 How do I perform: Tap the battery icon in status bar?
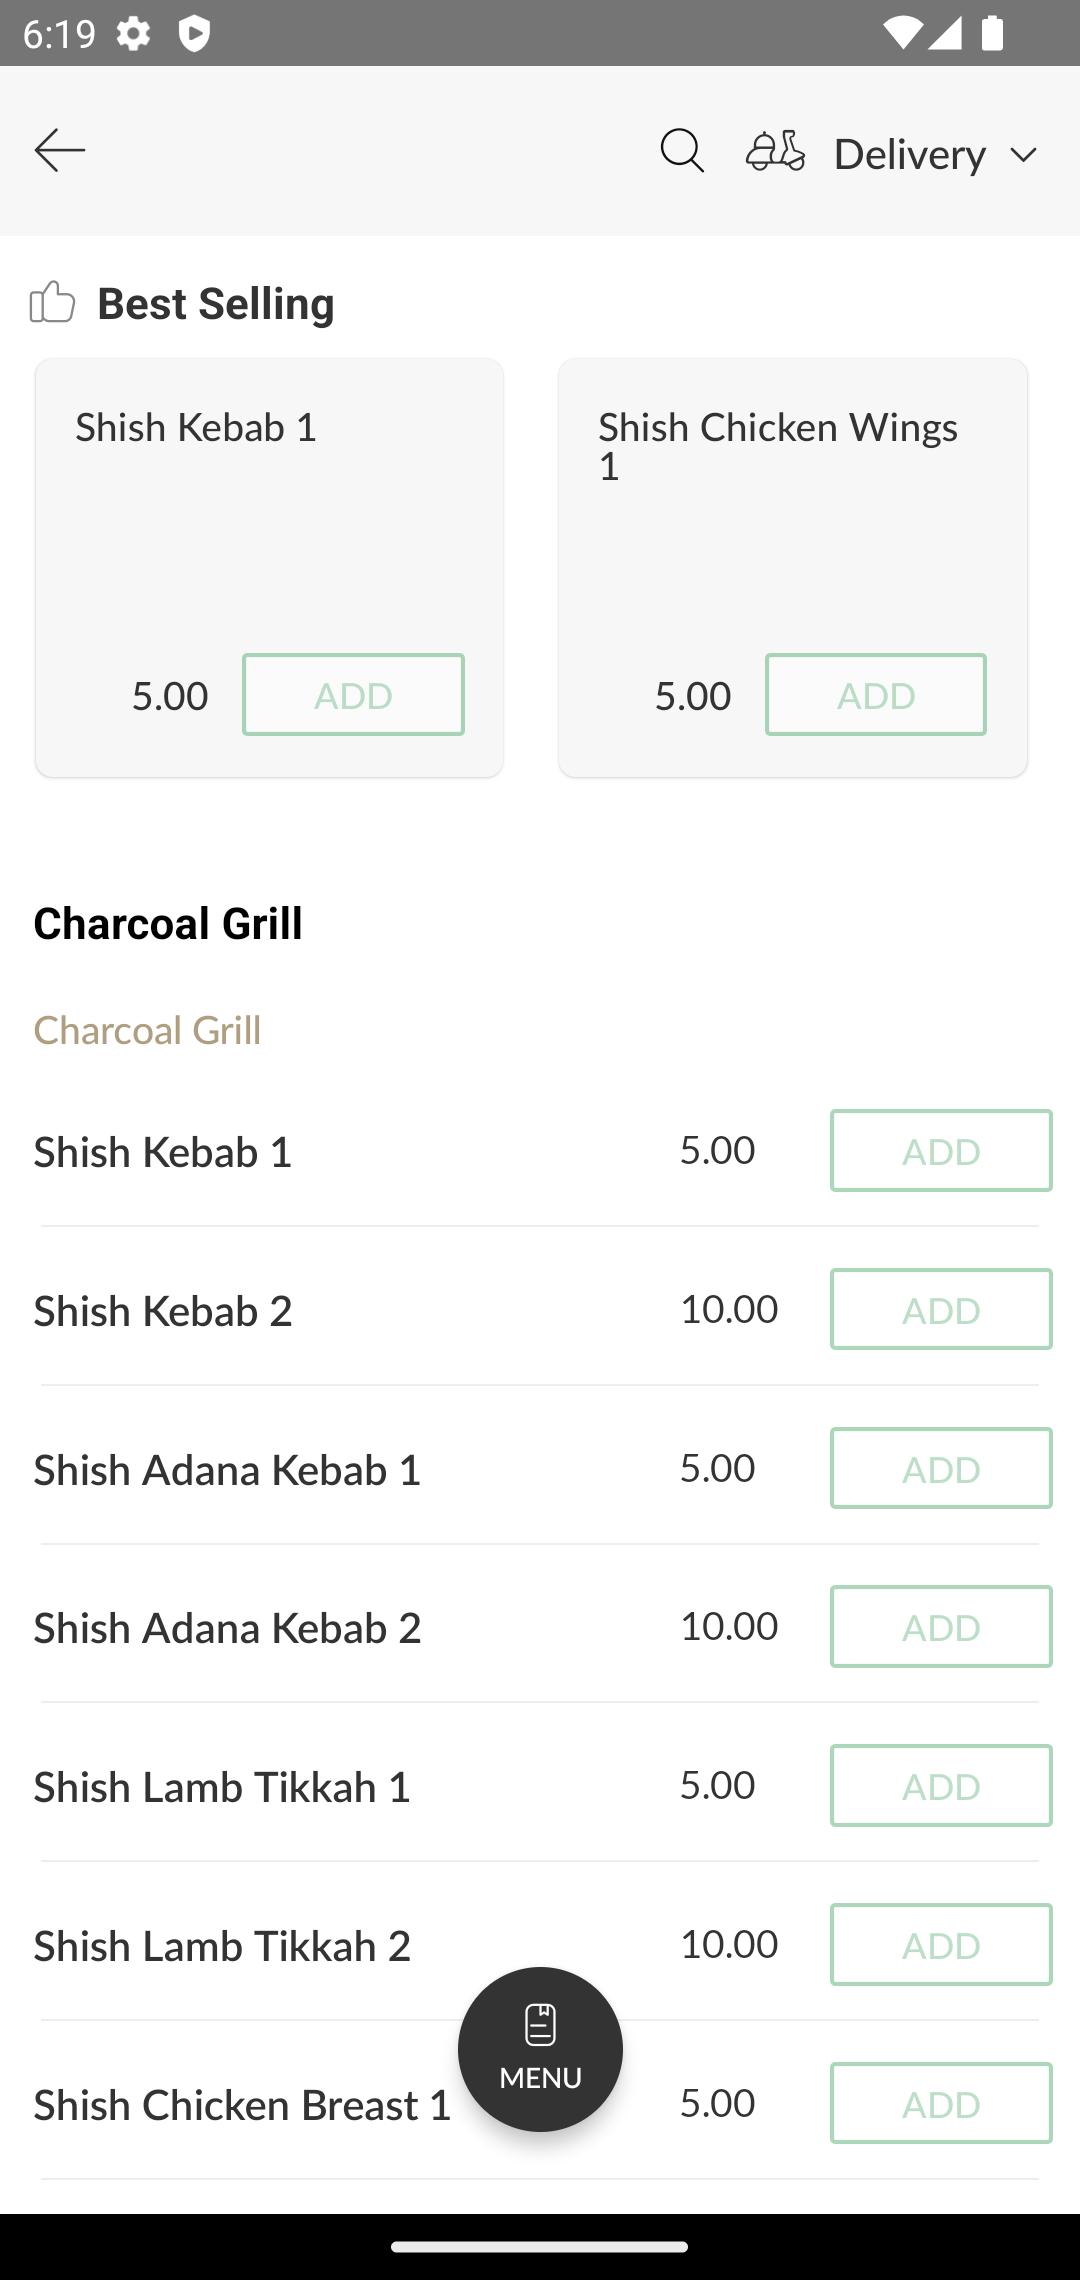tap(992, 34)
